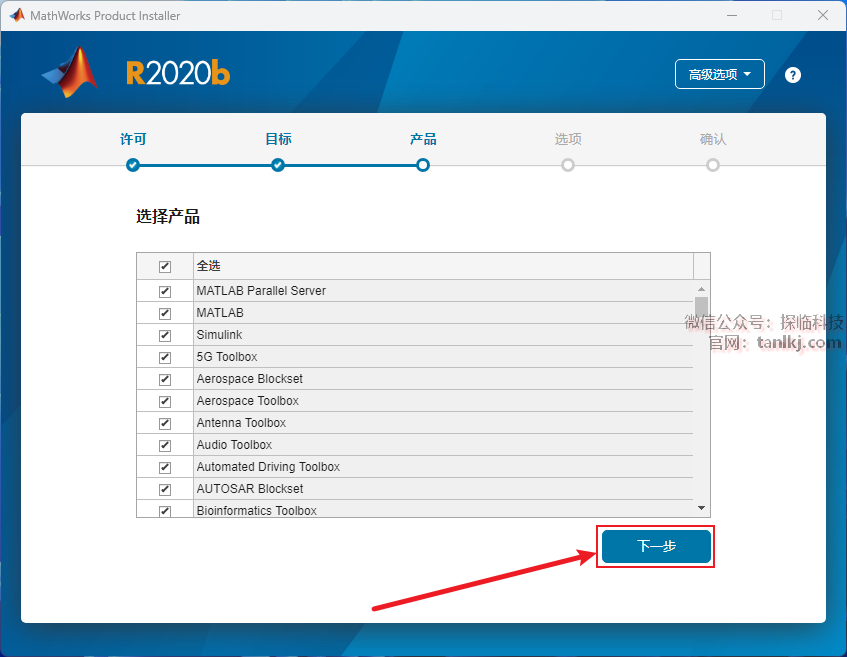This screenshot has width=847, height=657.
Task: Click the completed 目标 step marker
Action: (278, 165)
